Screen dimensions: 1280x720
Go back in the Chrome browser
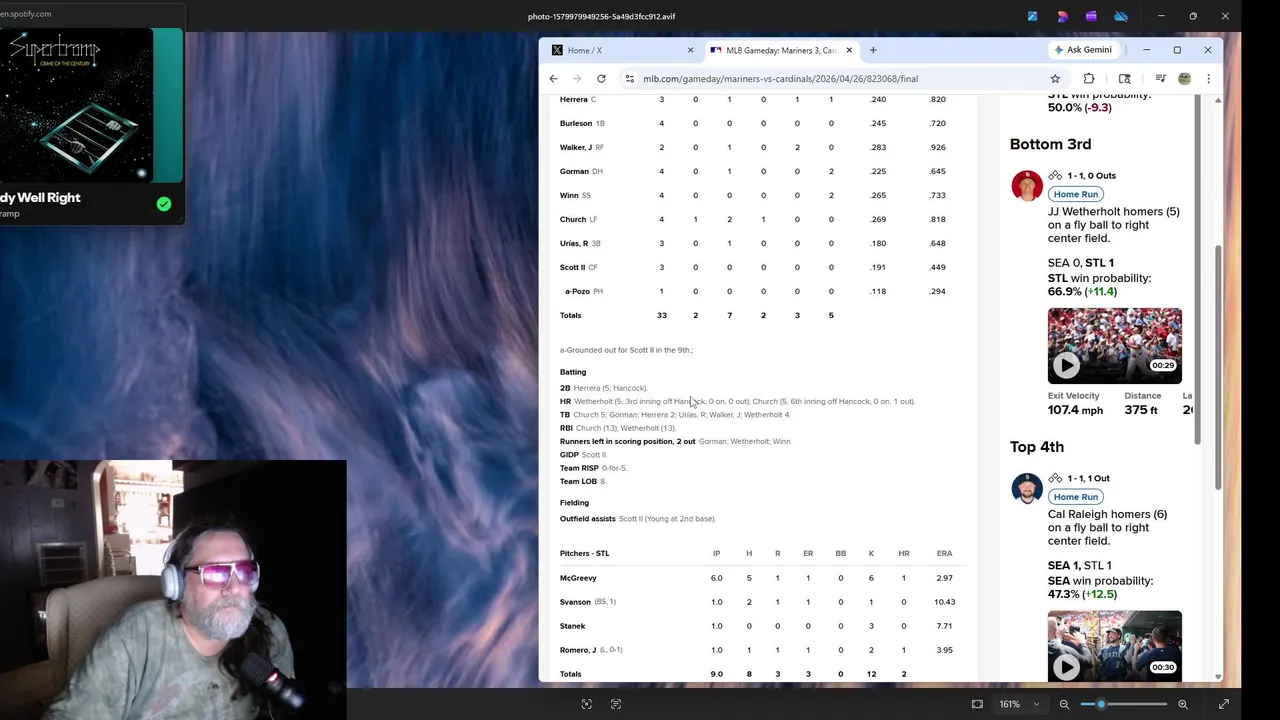[553, 78]
